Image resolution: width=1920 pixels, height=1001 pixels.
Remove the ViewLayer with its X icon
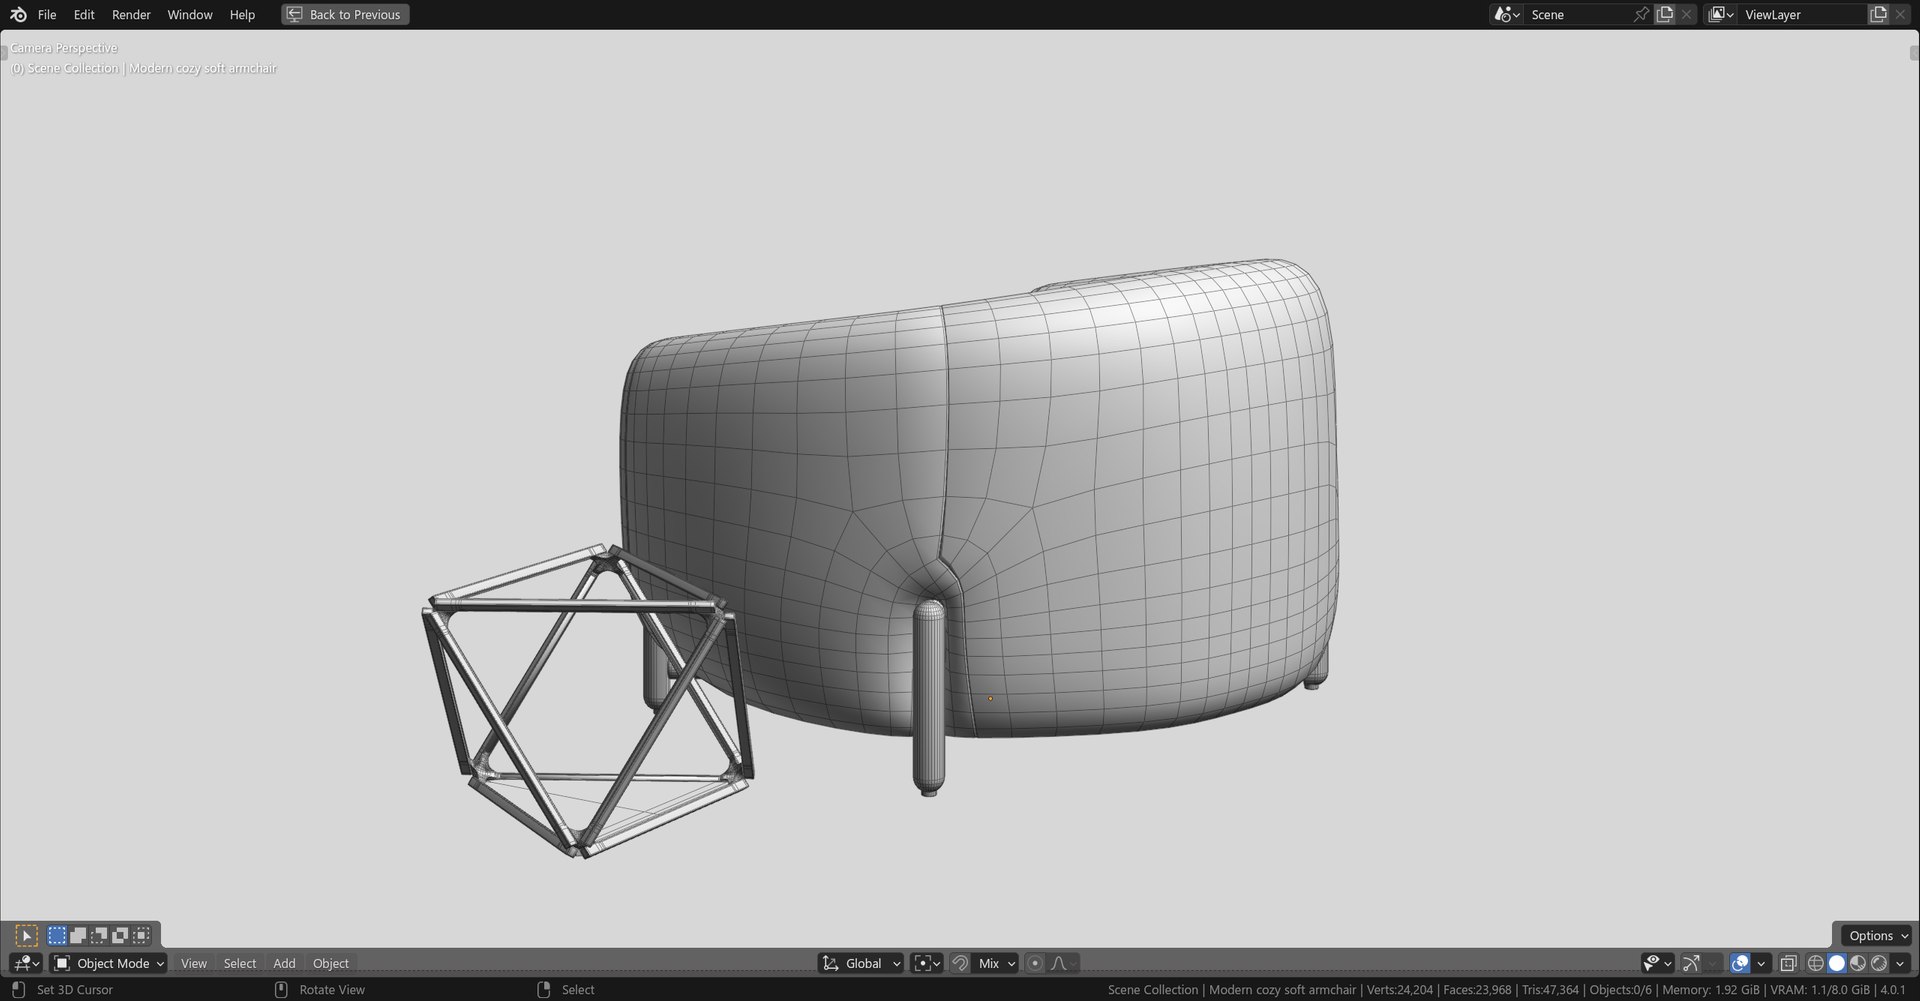[1901, 14]
